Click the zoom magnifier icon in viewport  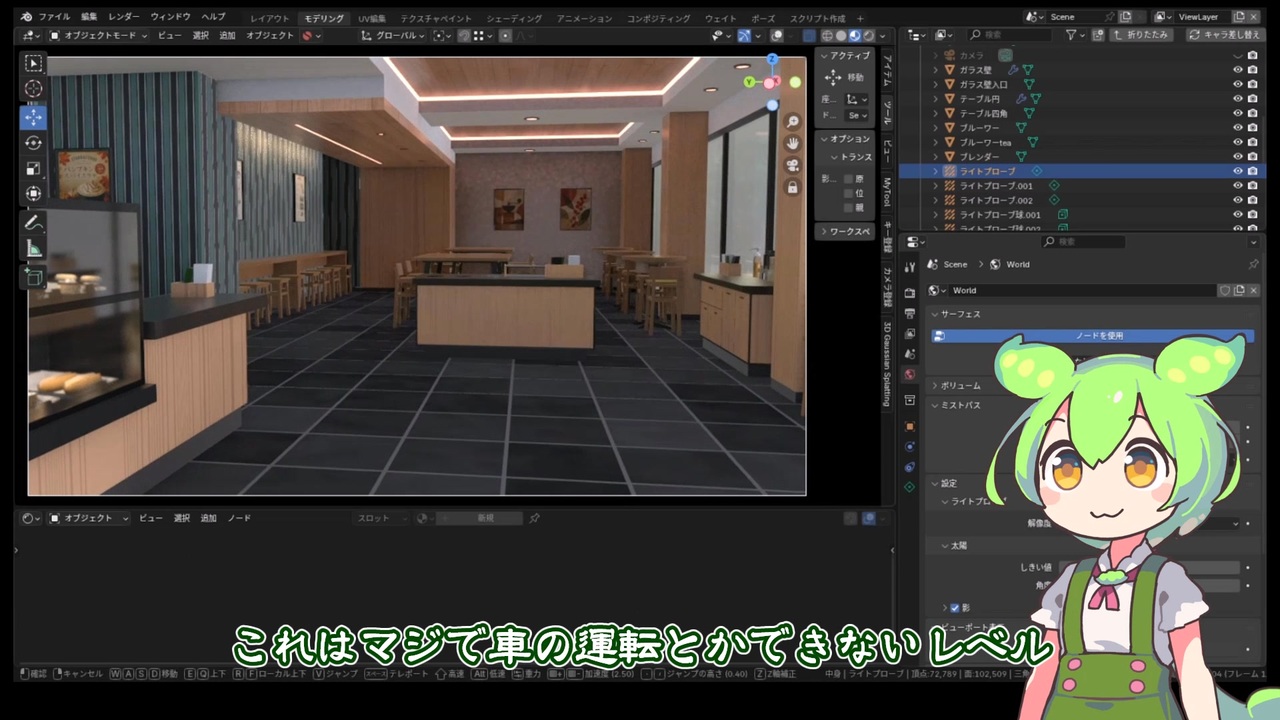tap(793, 121)
